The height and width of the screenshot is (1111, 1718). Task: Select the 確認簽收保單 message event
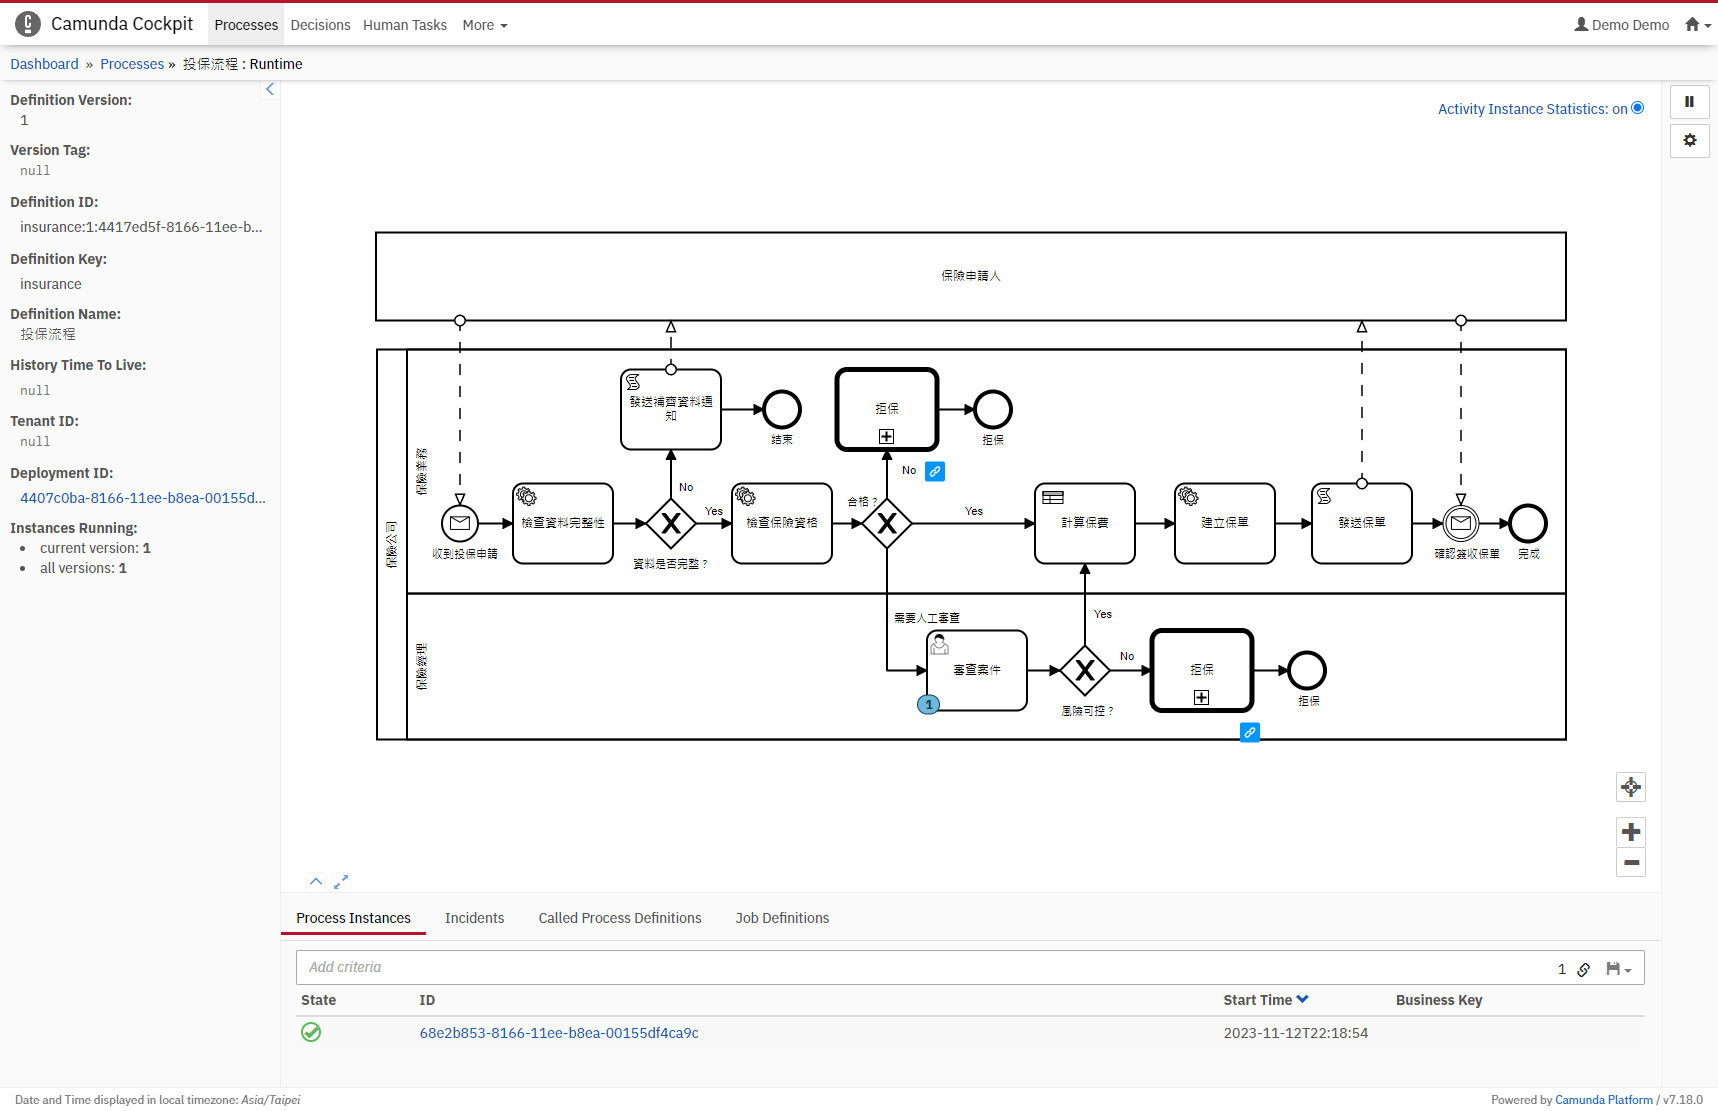1461,523
